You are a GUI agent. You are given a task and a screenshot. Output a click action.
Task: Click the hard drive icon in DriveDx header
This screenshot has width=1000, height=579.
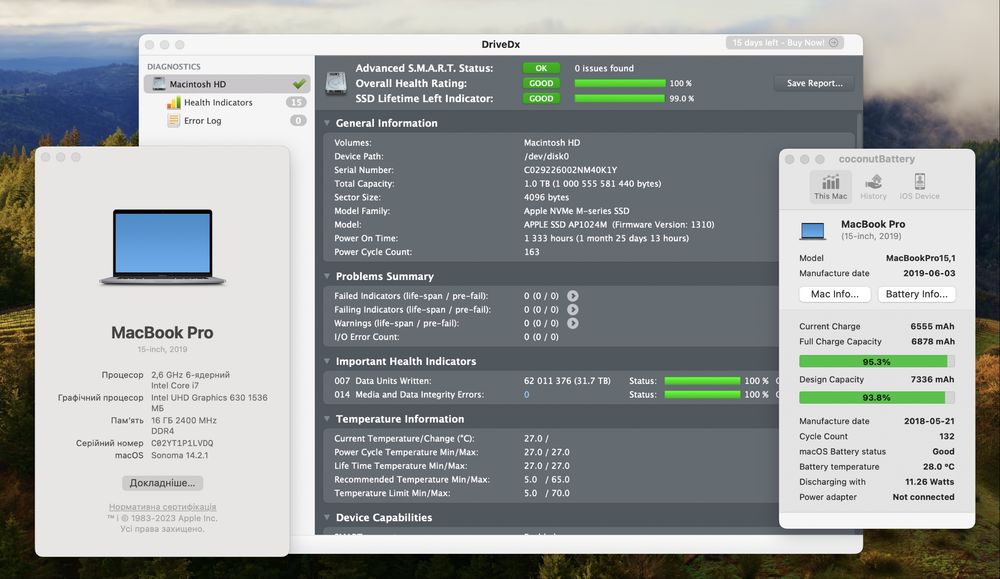(x=336, y=83)
